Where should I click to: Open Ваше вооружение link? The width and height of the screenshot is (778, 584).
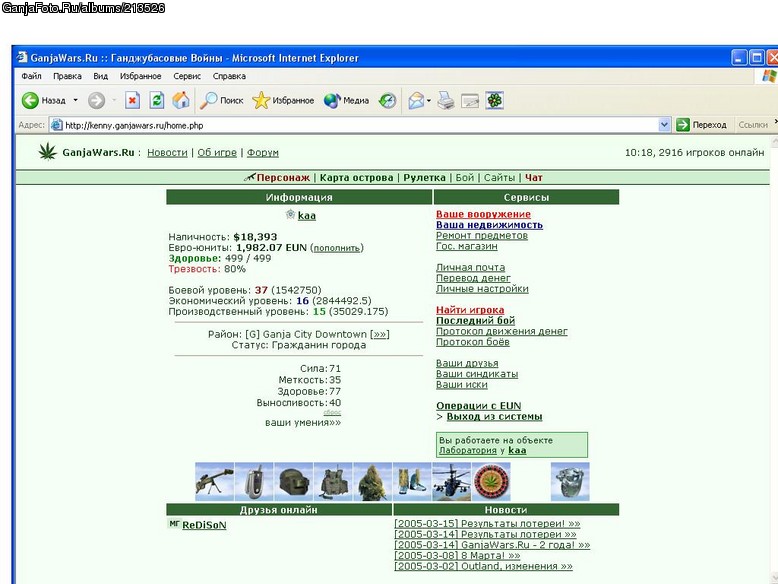[x=483, y=214]
